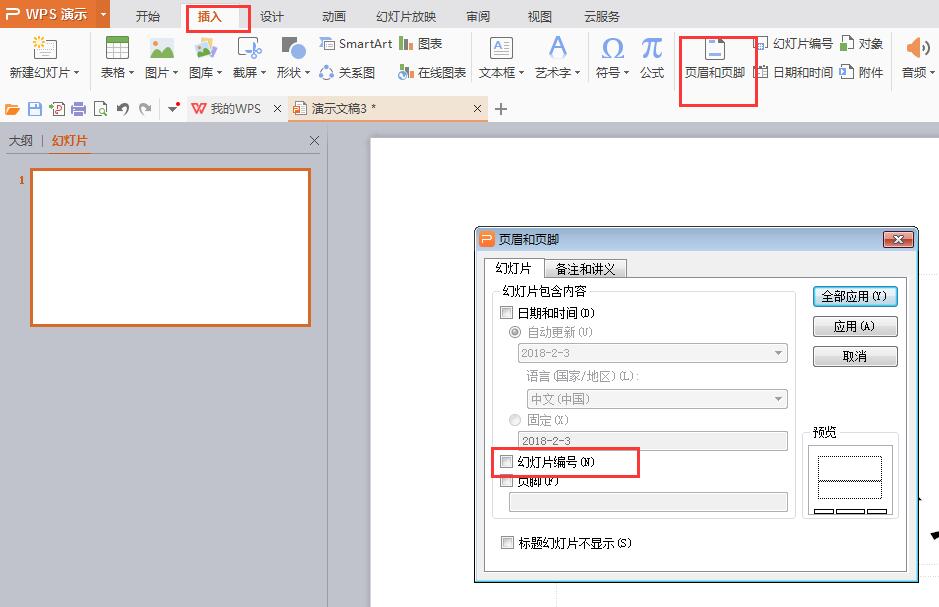The image size is (939, 607).
Task: Save the presentation with the disk icon
Action: (35, 109)
